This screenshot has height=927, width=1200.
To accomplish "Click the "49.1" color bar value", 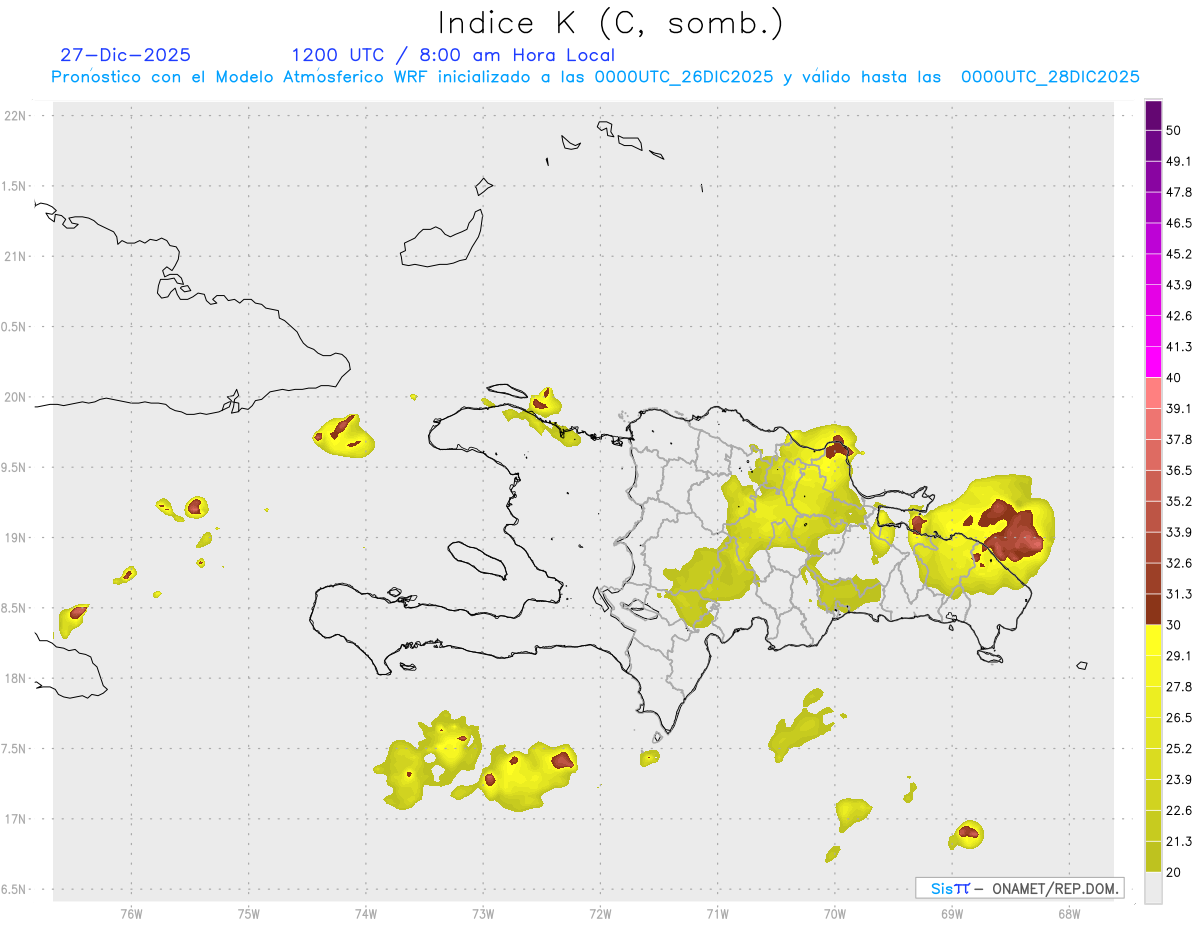I will tap(1179, 161).
